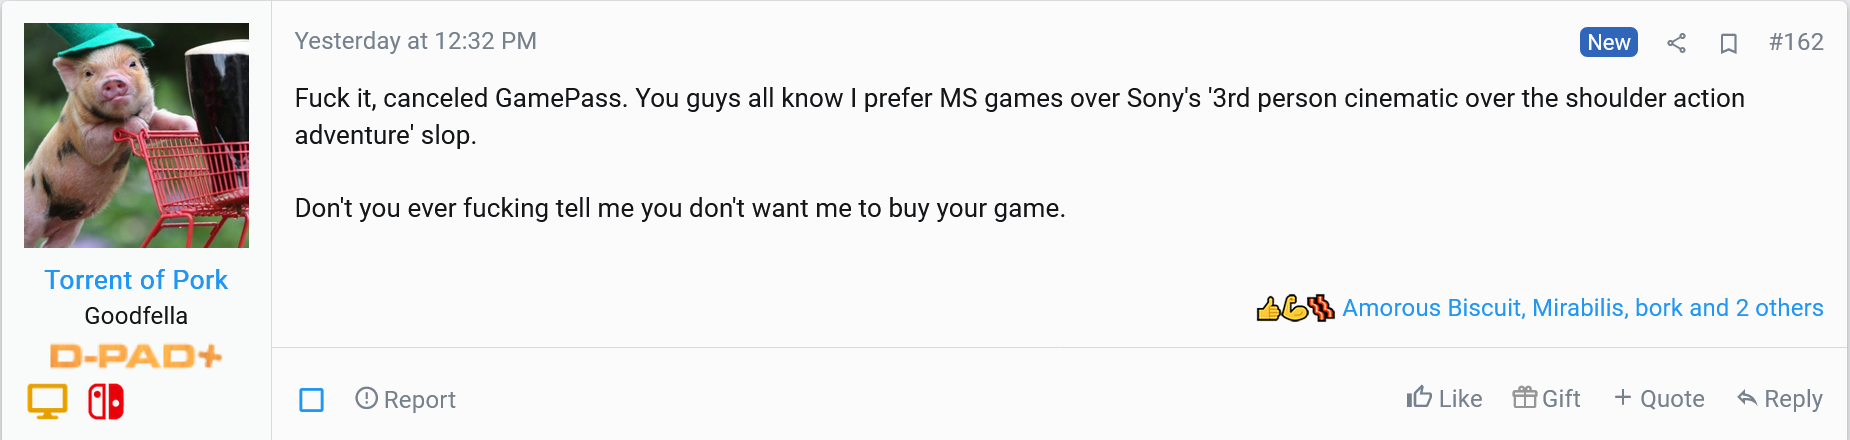Tick the post selection checkbox

tap(312, 400)
